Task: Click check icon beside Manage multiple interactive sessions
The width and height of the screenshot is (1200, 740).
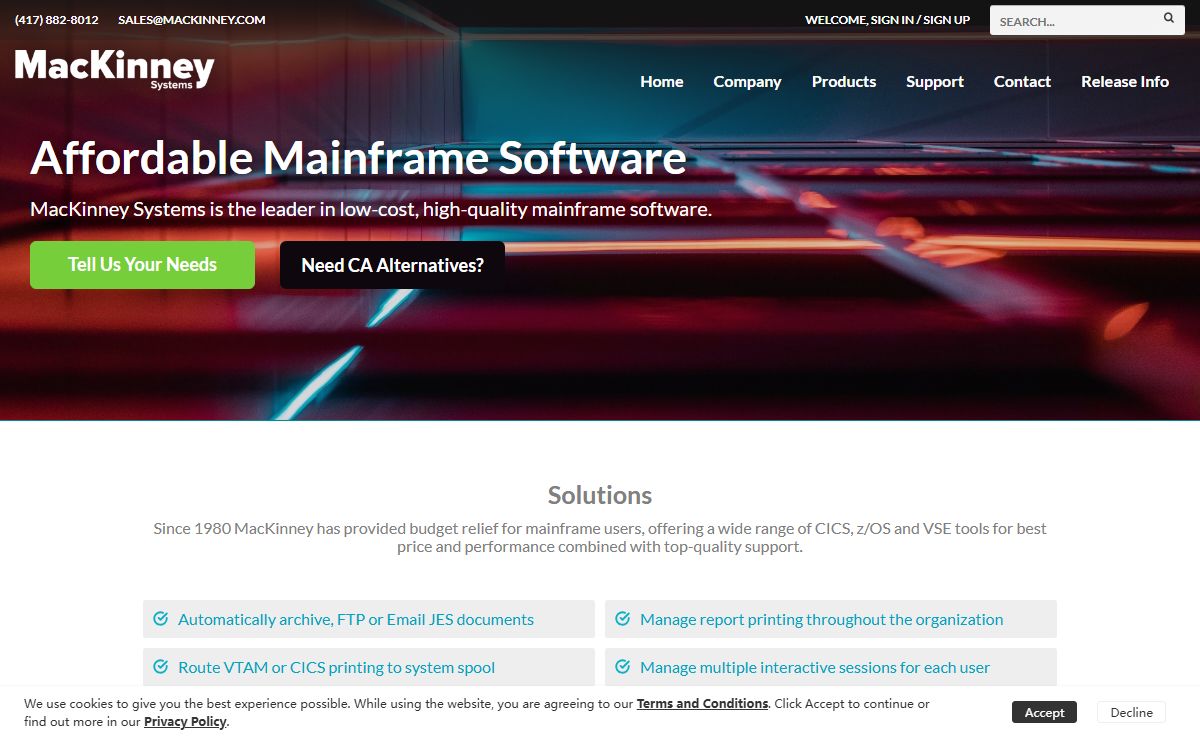Action: point(622,667)
